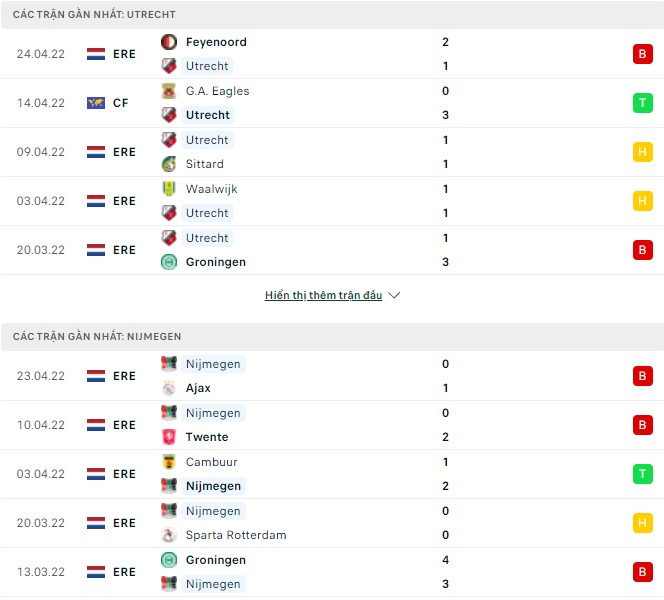Screen dimensions: 664x600
Task: Click the Ajax club logo
Action: [x=168, y=388]
